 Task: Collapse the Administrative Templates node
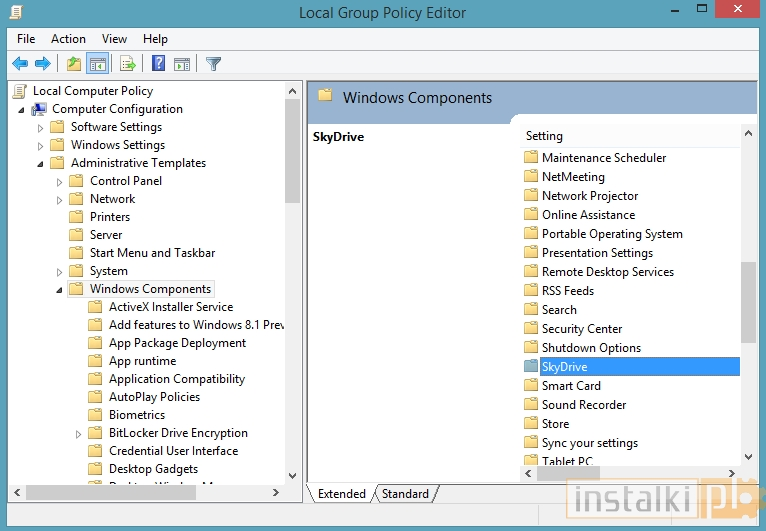(x=41, y=164)
